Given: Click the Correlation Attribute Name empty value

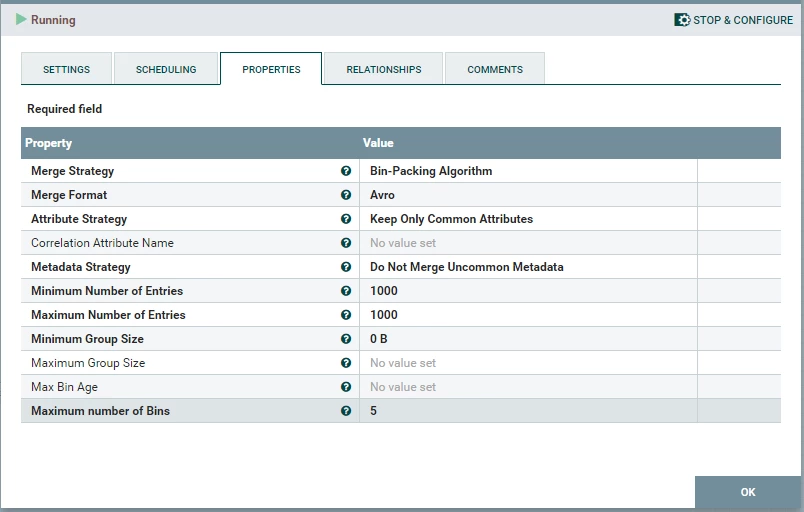Looking at the screenshot, I should (403, 243).
